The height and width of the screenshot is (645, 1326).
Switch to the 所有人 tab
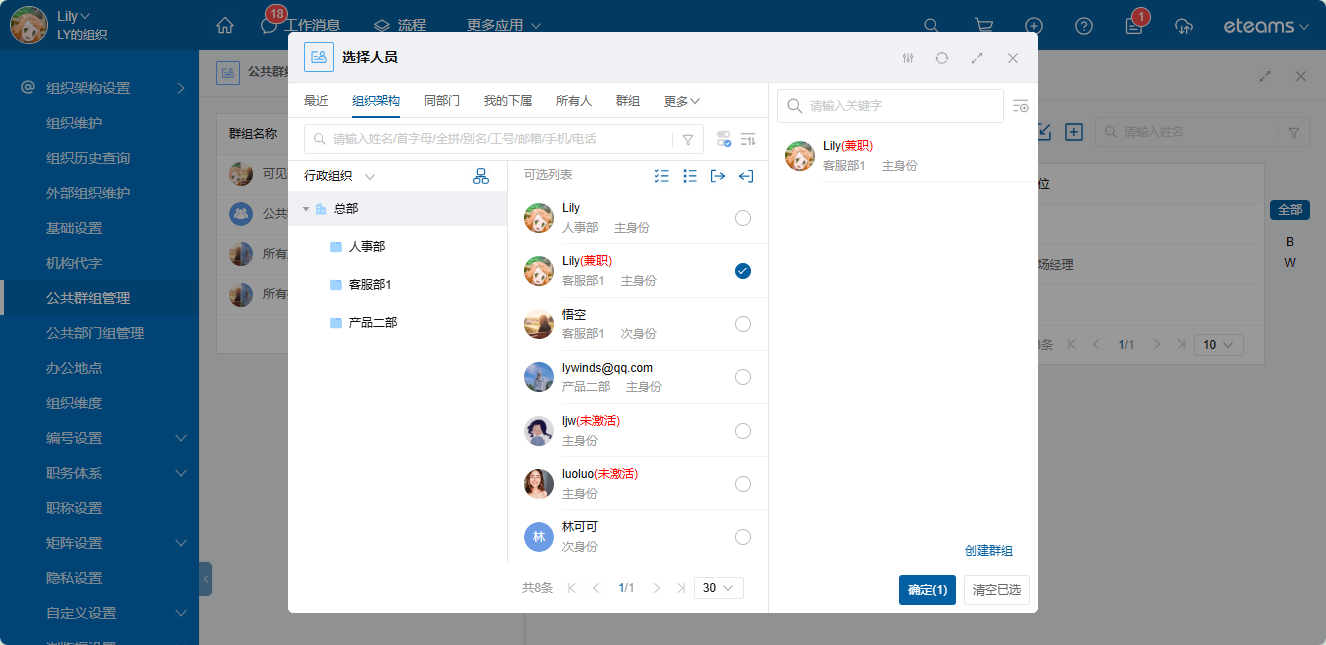point(574,101)
